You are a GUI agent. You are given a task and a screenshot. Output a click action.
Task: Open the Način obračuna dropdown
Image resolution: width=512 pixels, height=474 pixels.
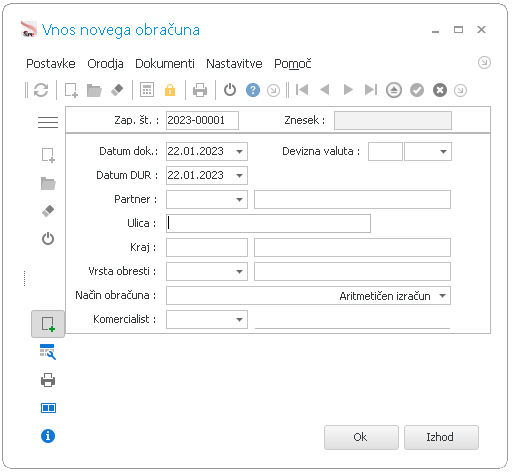(x=442, y=296)
